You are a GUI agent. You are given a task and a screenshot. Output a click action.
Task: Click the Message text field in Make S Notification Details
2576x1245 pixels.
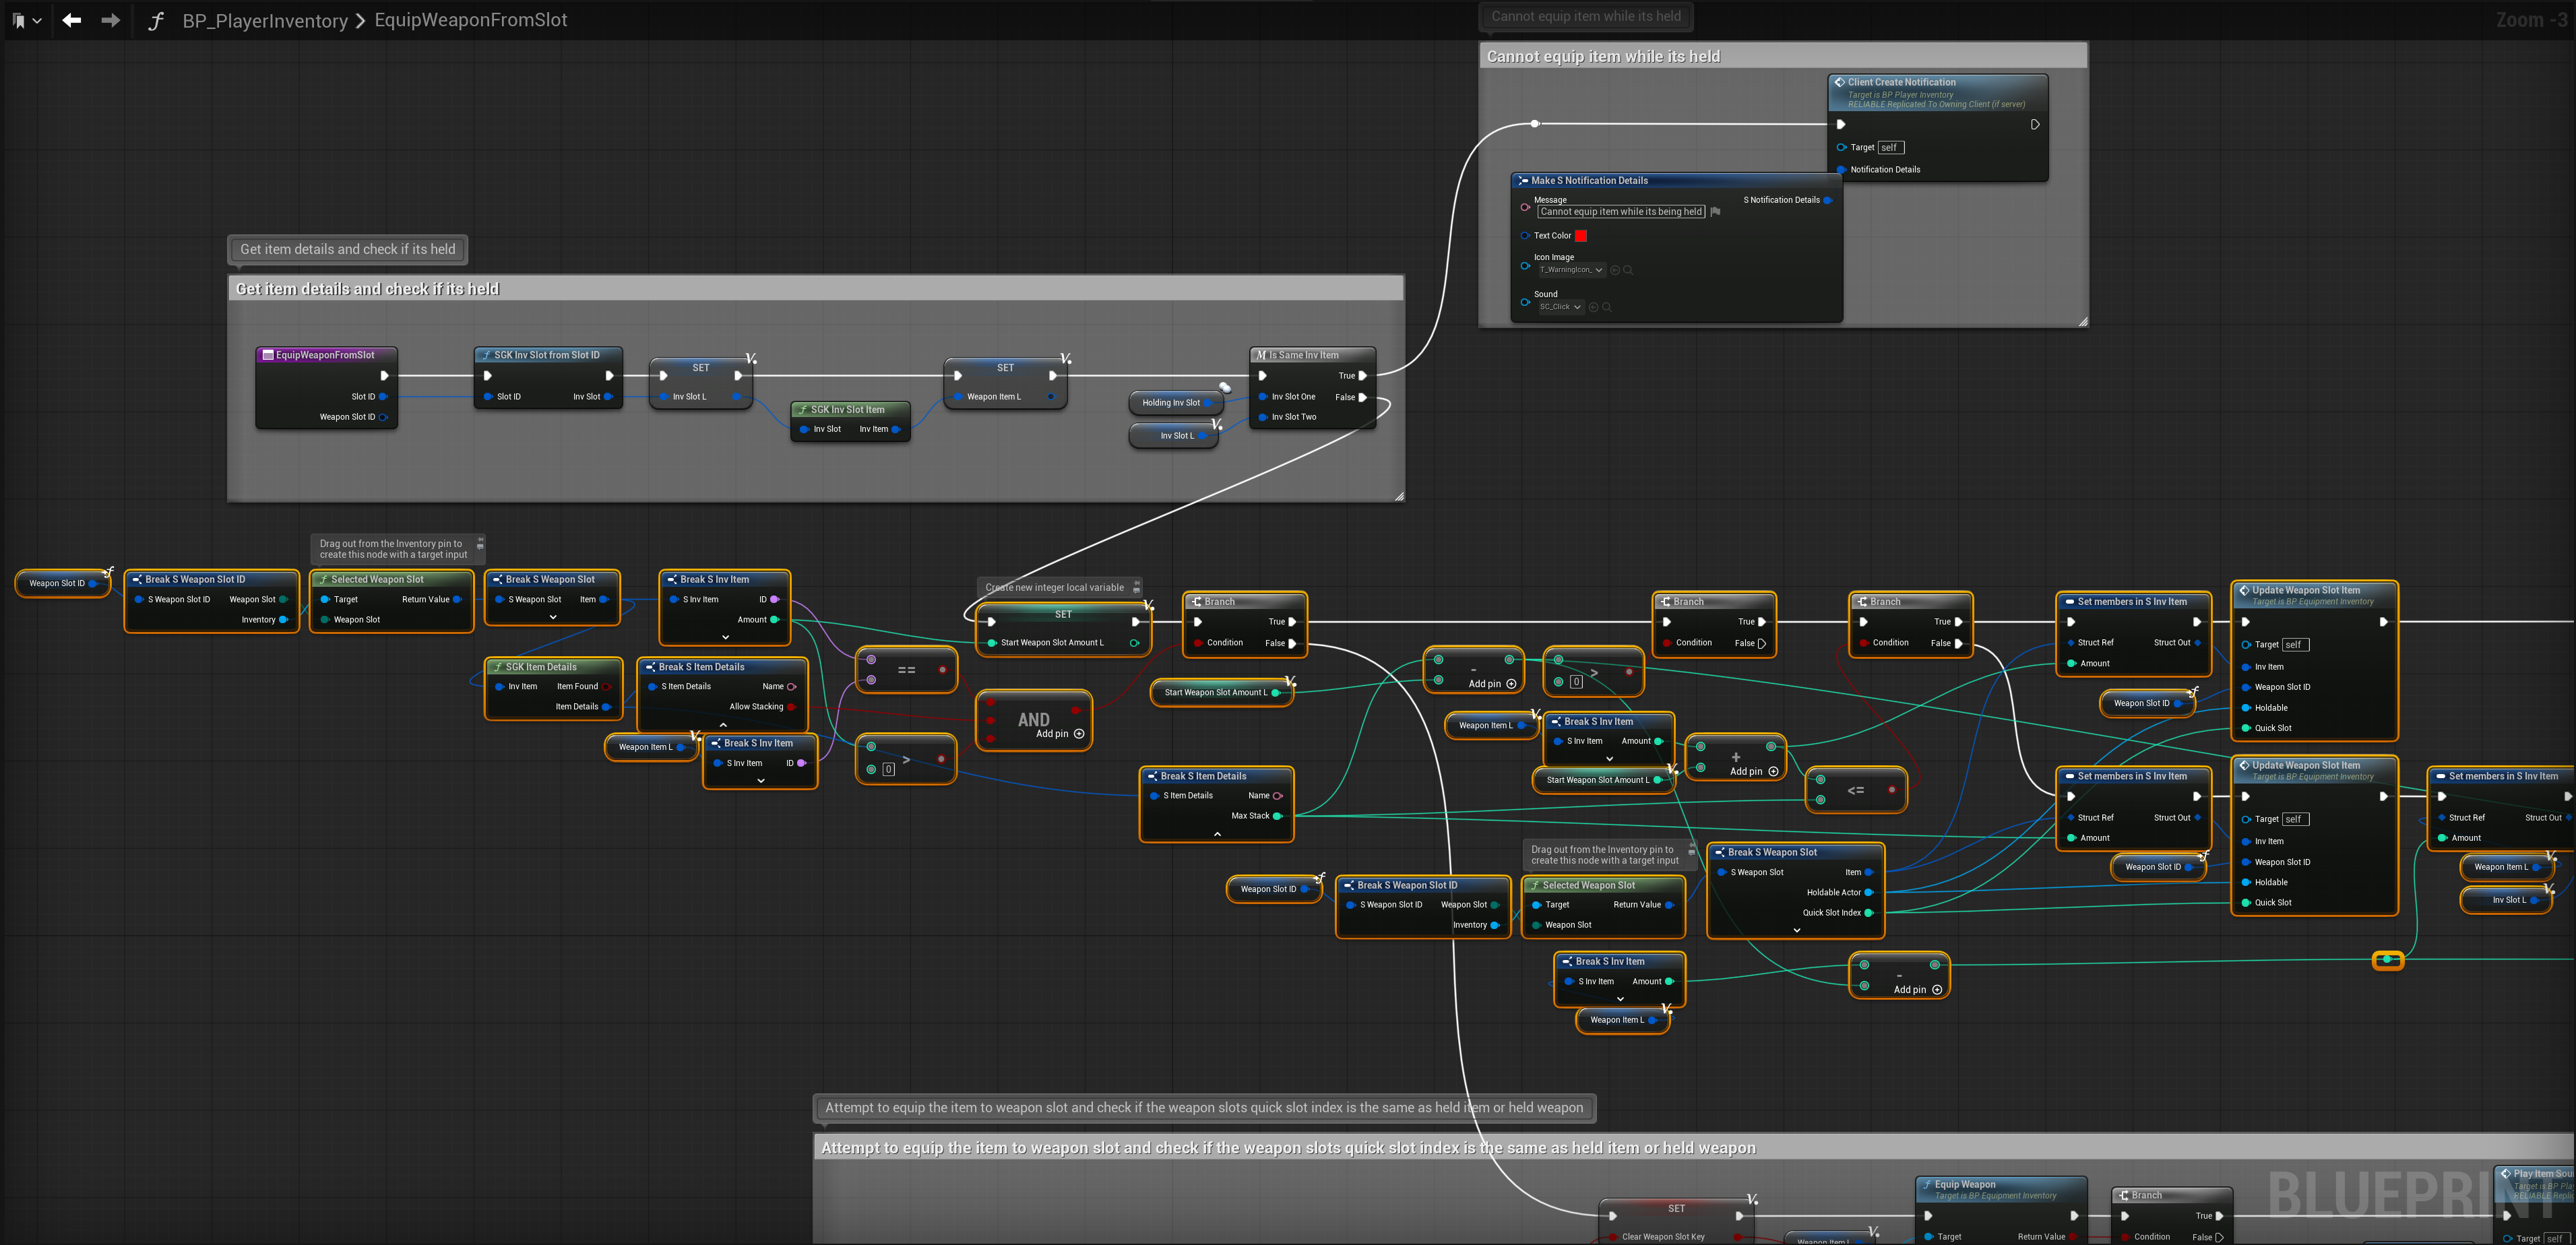pyautogui.click(x=1620, y=212)
